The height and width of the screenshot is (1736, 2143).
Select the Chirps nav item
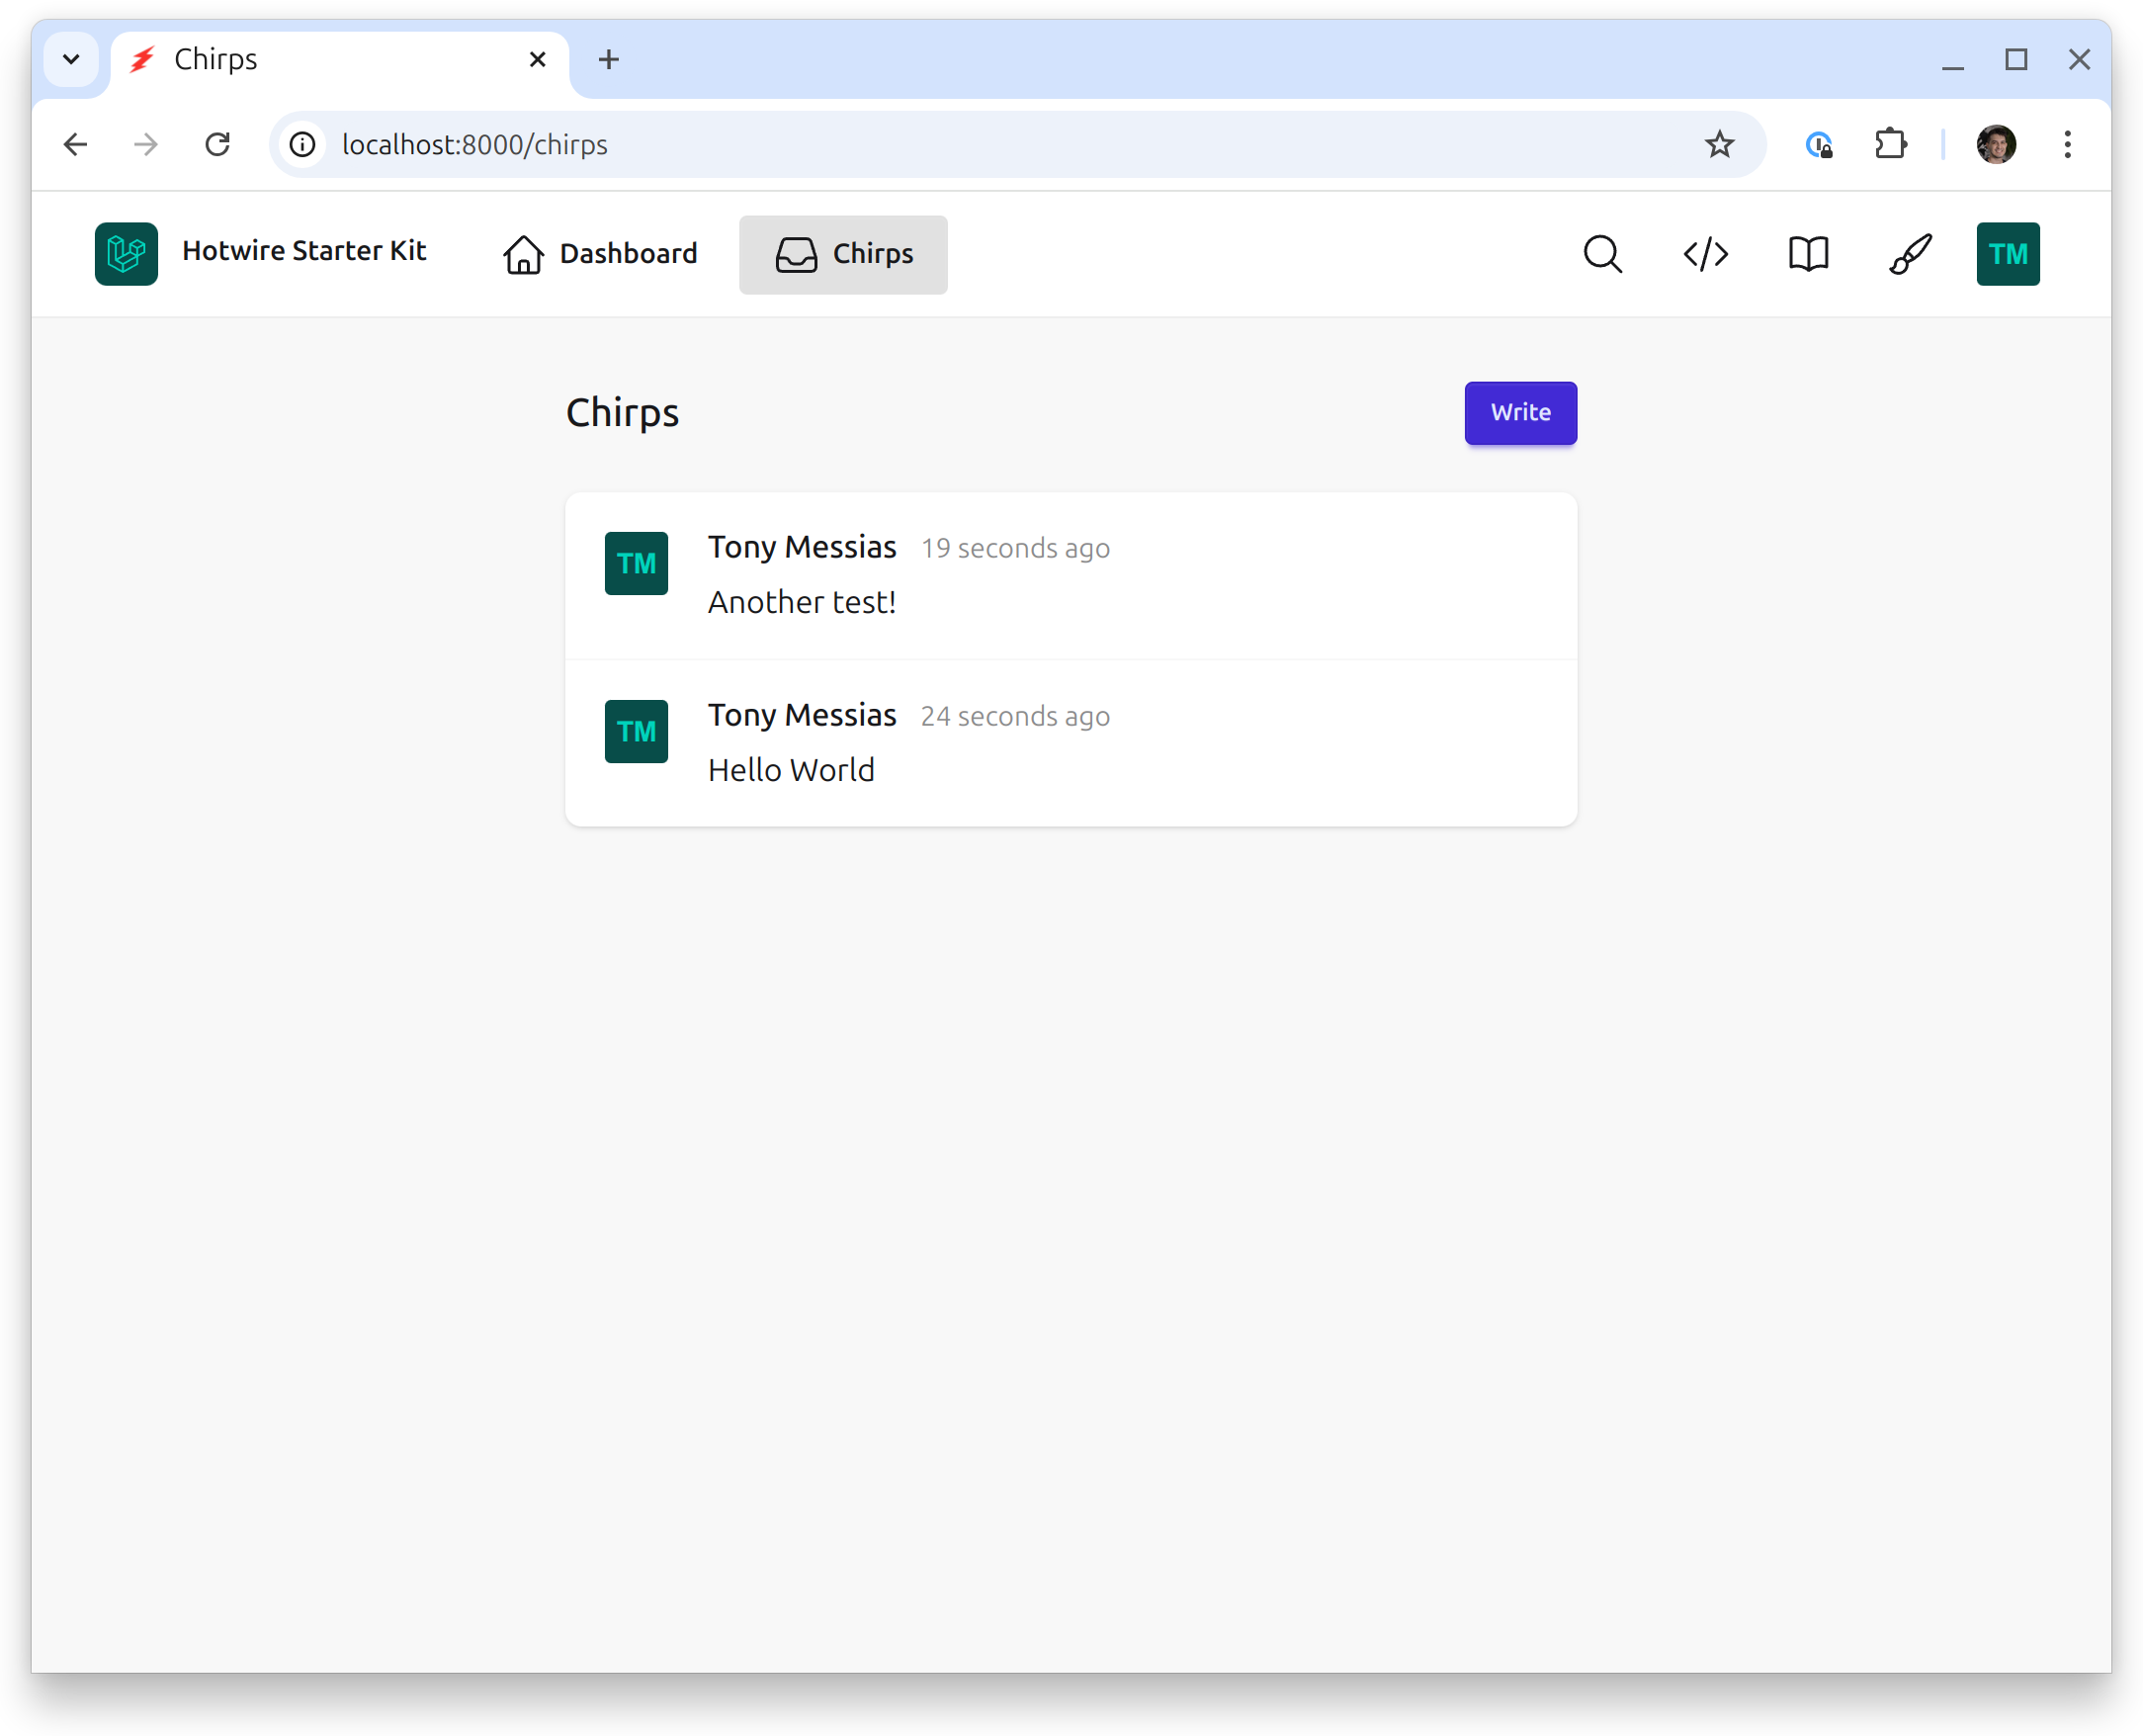coord(843,254)
